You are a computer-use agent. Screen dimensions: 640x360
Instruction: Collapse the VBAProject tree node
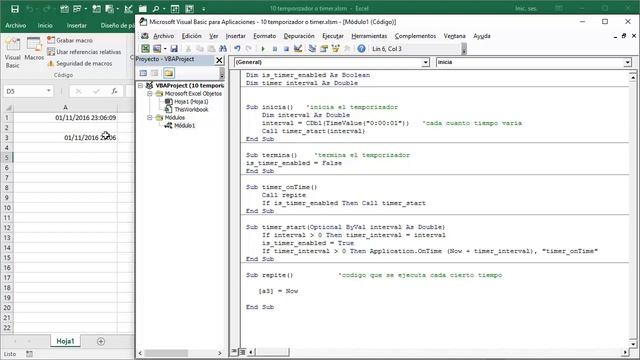coord(140,85)
